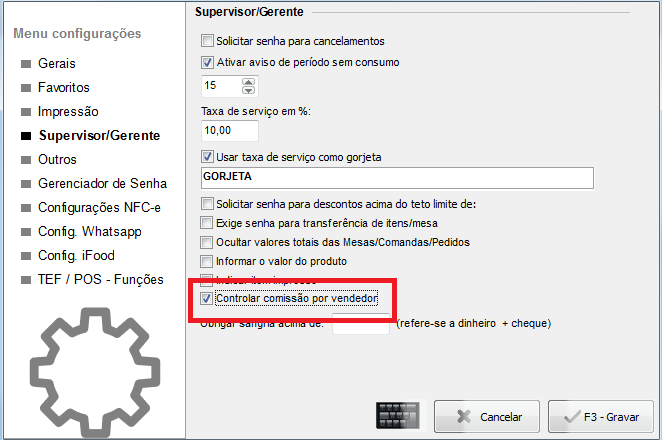Uncheck Ativar aviso de período sem consumo

(207, 62)
